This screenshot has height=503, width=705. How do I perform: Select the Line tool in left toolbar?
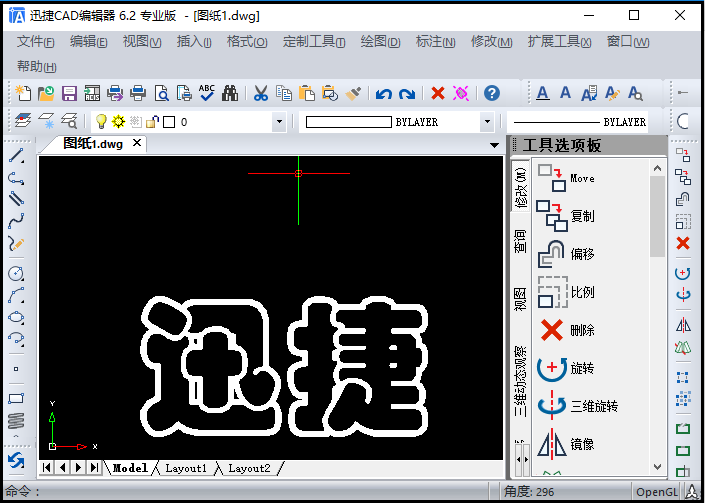point(16,156)
